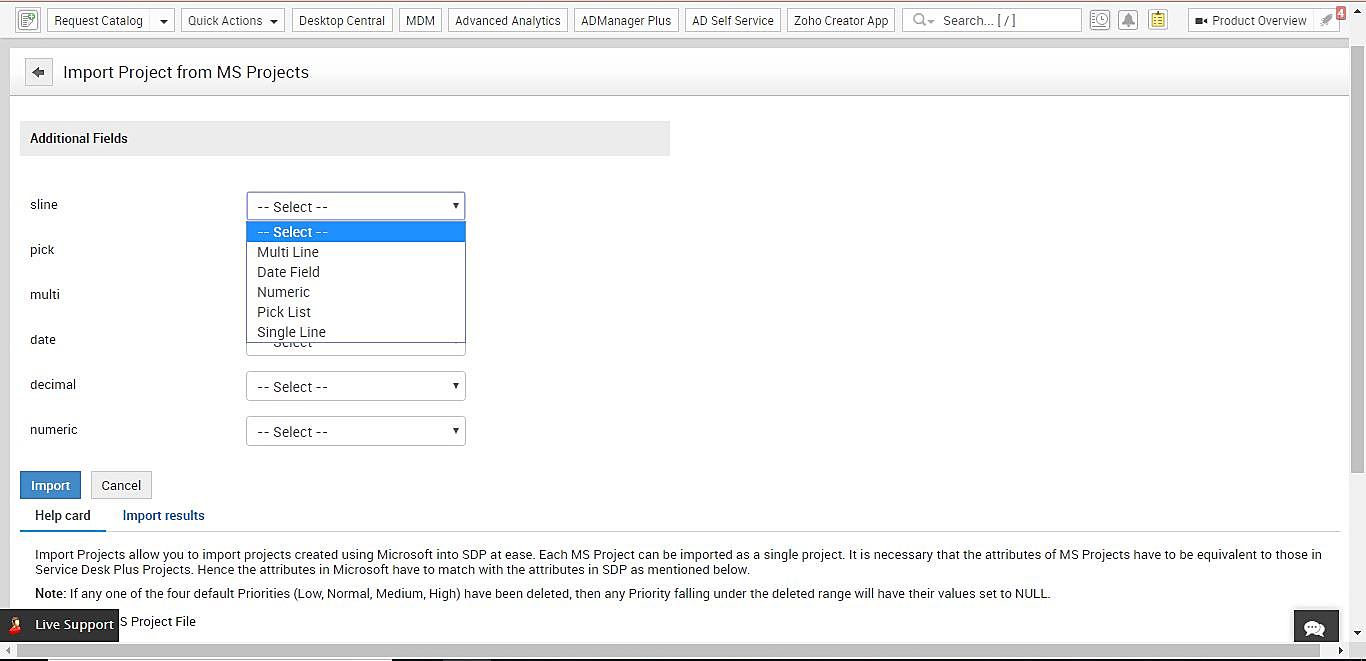Choose '-- Select --' in open list
Viewport: 1366px width, 661px height.
[x=356, y=232]
